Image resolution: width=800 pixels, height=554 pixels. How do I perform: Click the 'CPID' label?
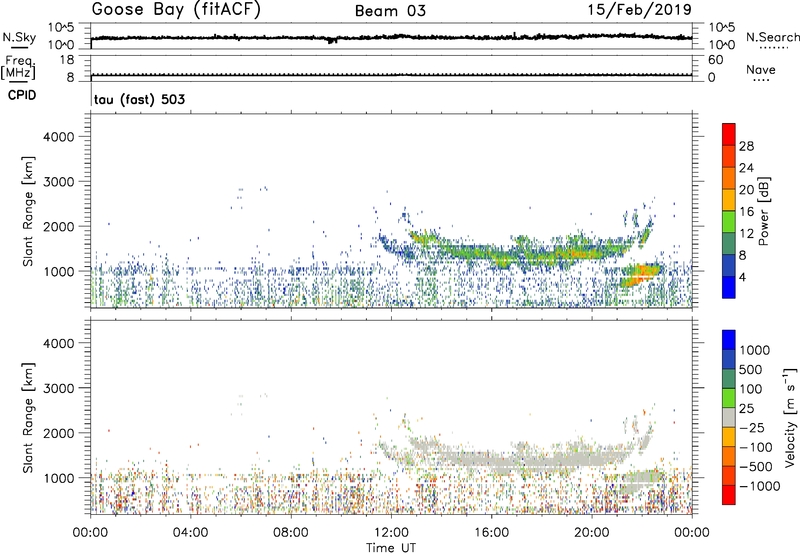[x=22, y=95]
